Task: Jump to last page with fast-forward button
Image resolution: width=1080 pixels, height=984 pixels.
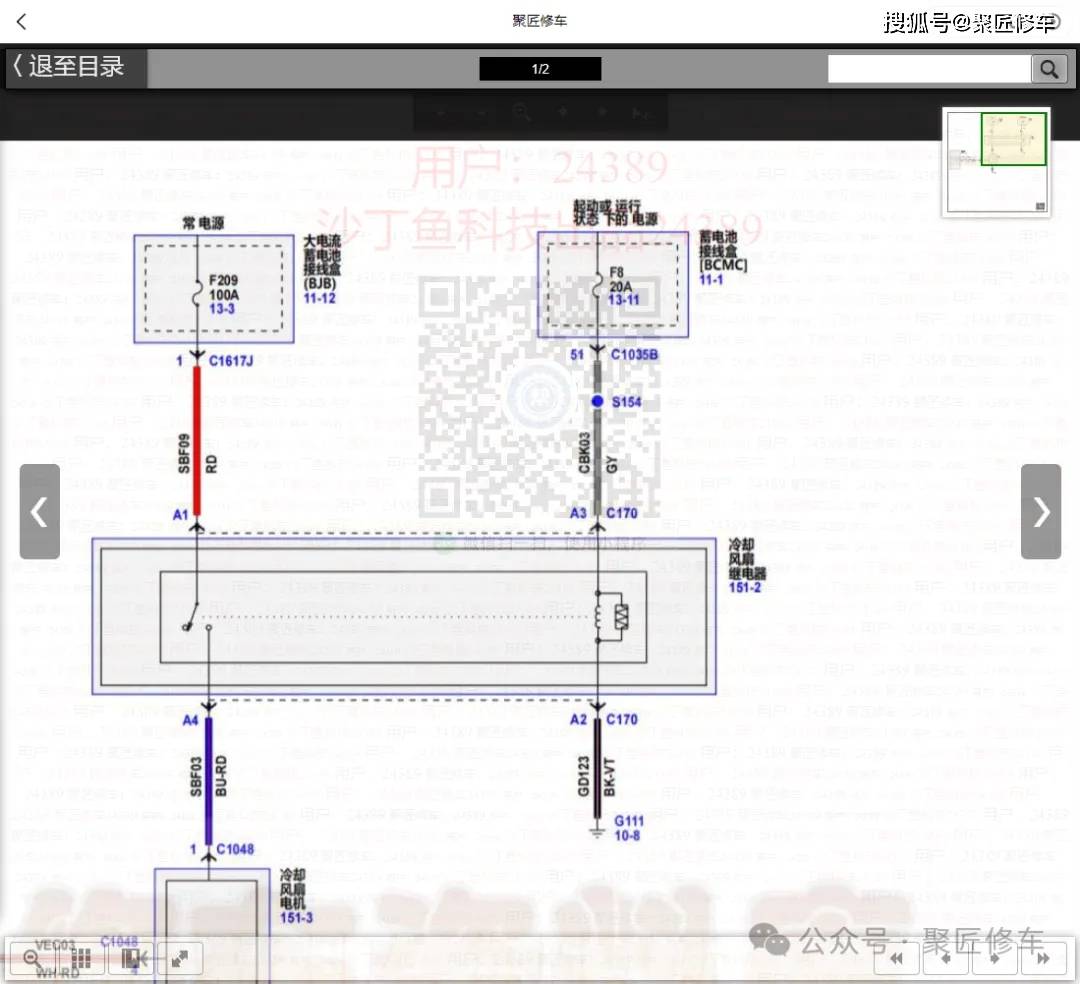Action: pos(1043,958)
